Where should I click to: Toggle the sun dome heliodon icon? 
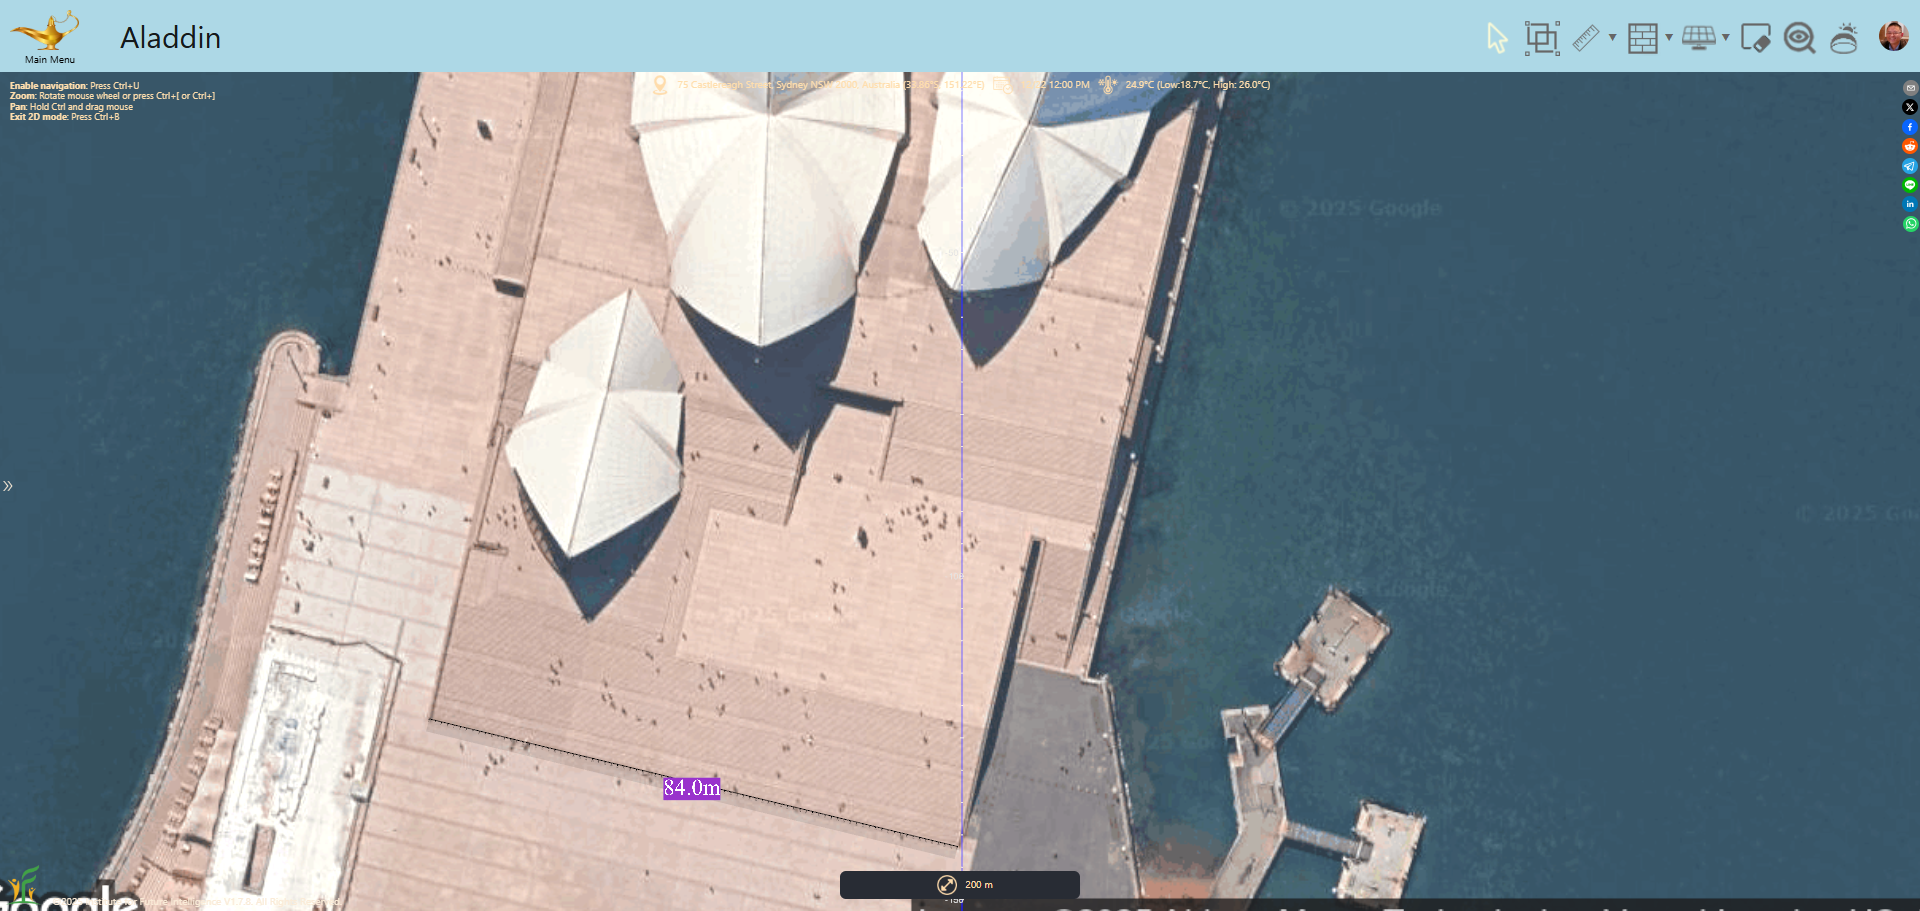1844,38
